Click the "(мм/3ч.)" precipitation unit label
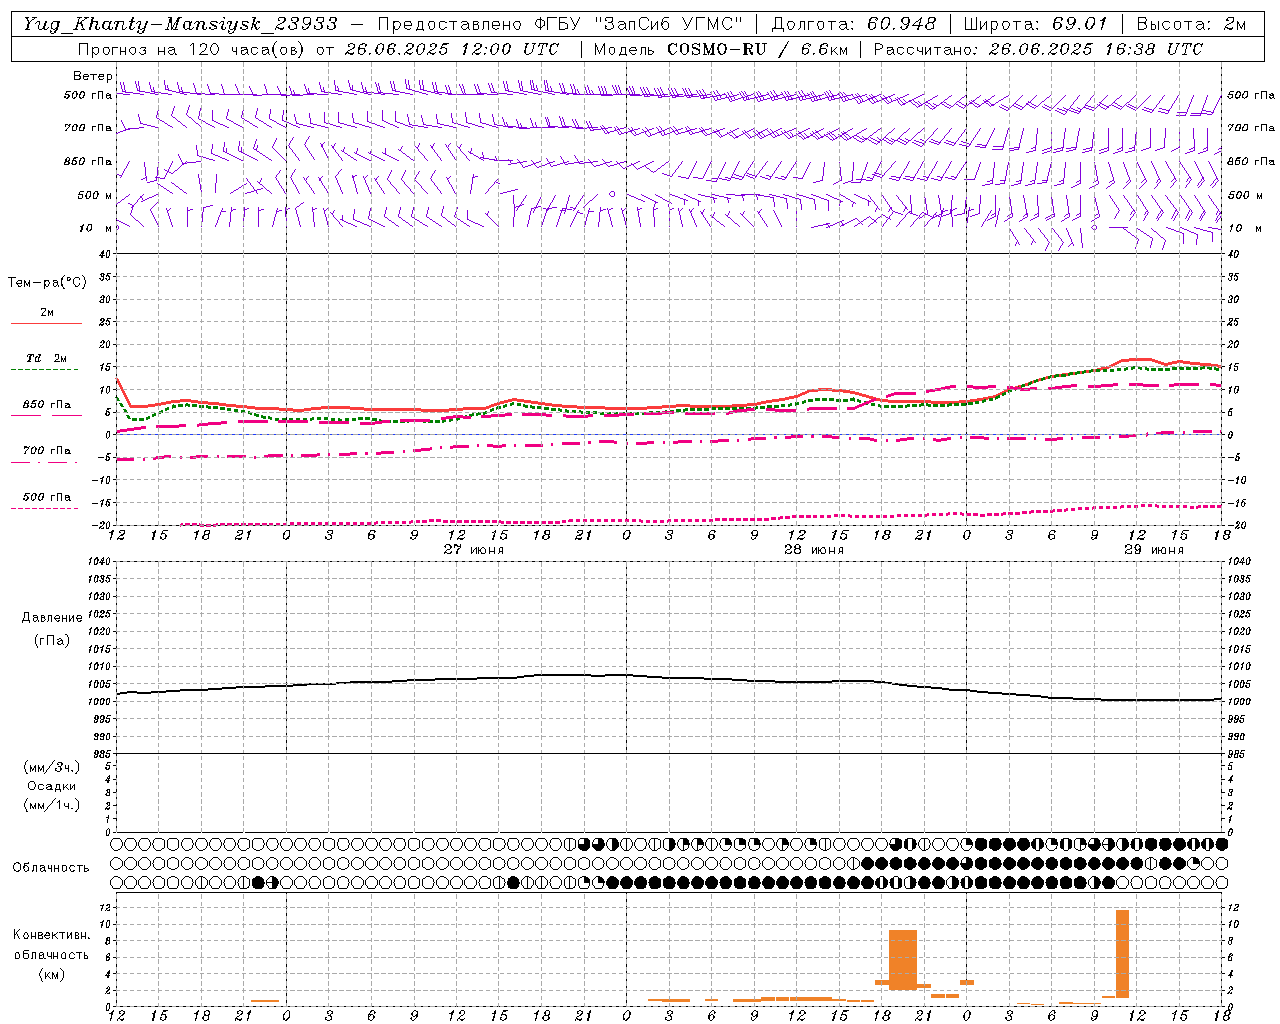 click(52, 767)
